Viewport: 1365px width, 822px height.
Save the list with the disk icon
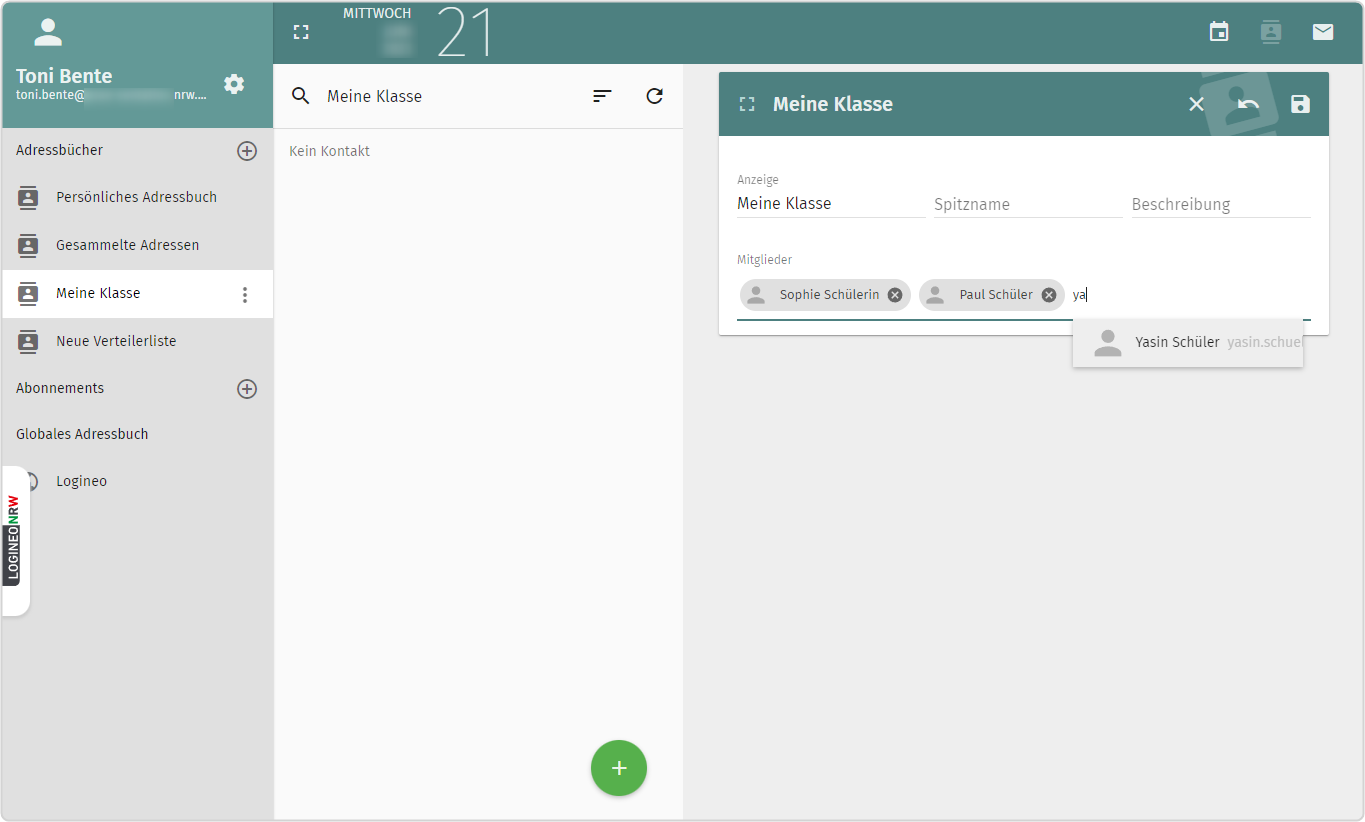[x=1300, y=104]
